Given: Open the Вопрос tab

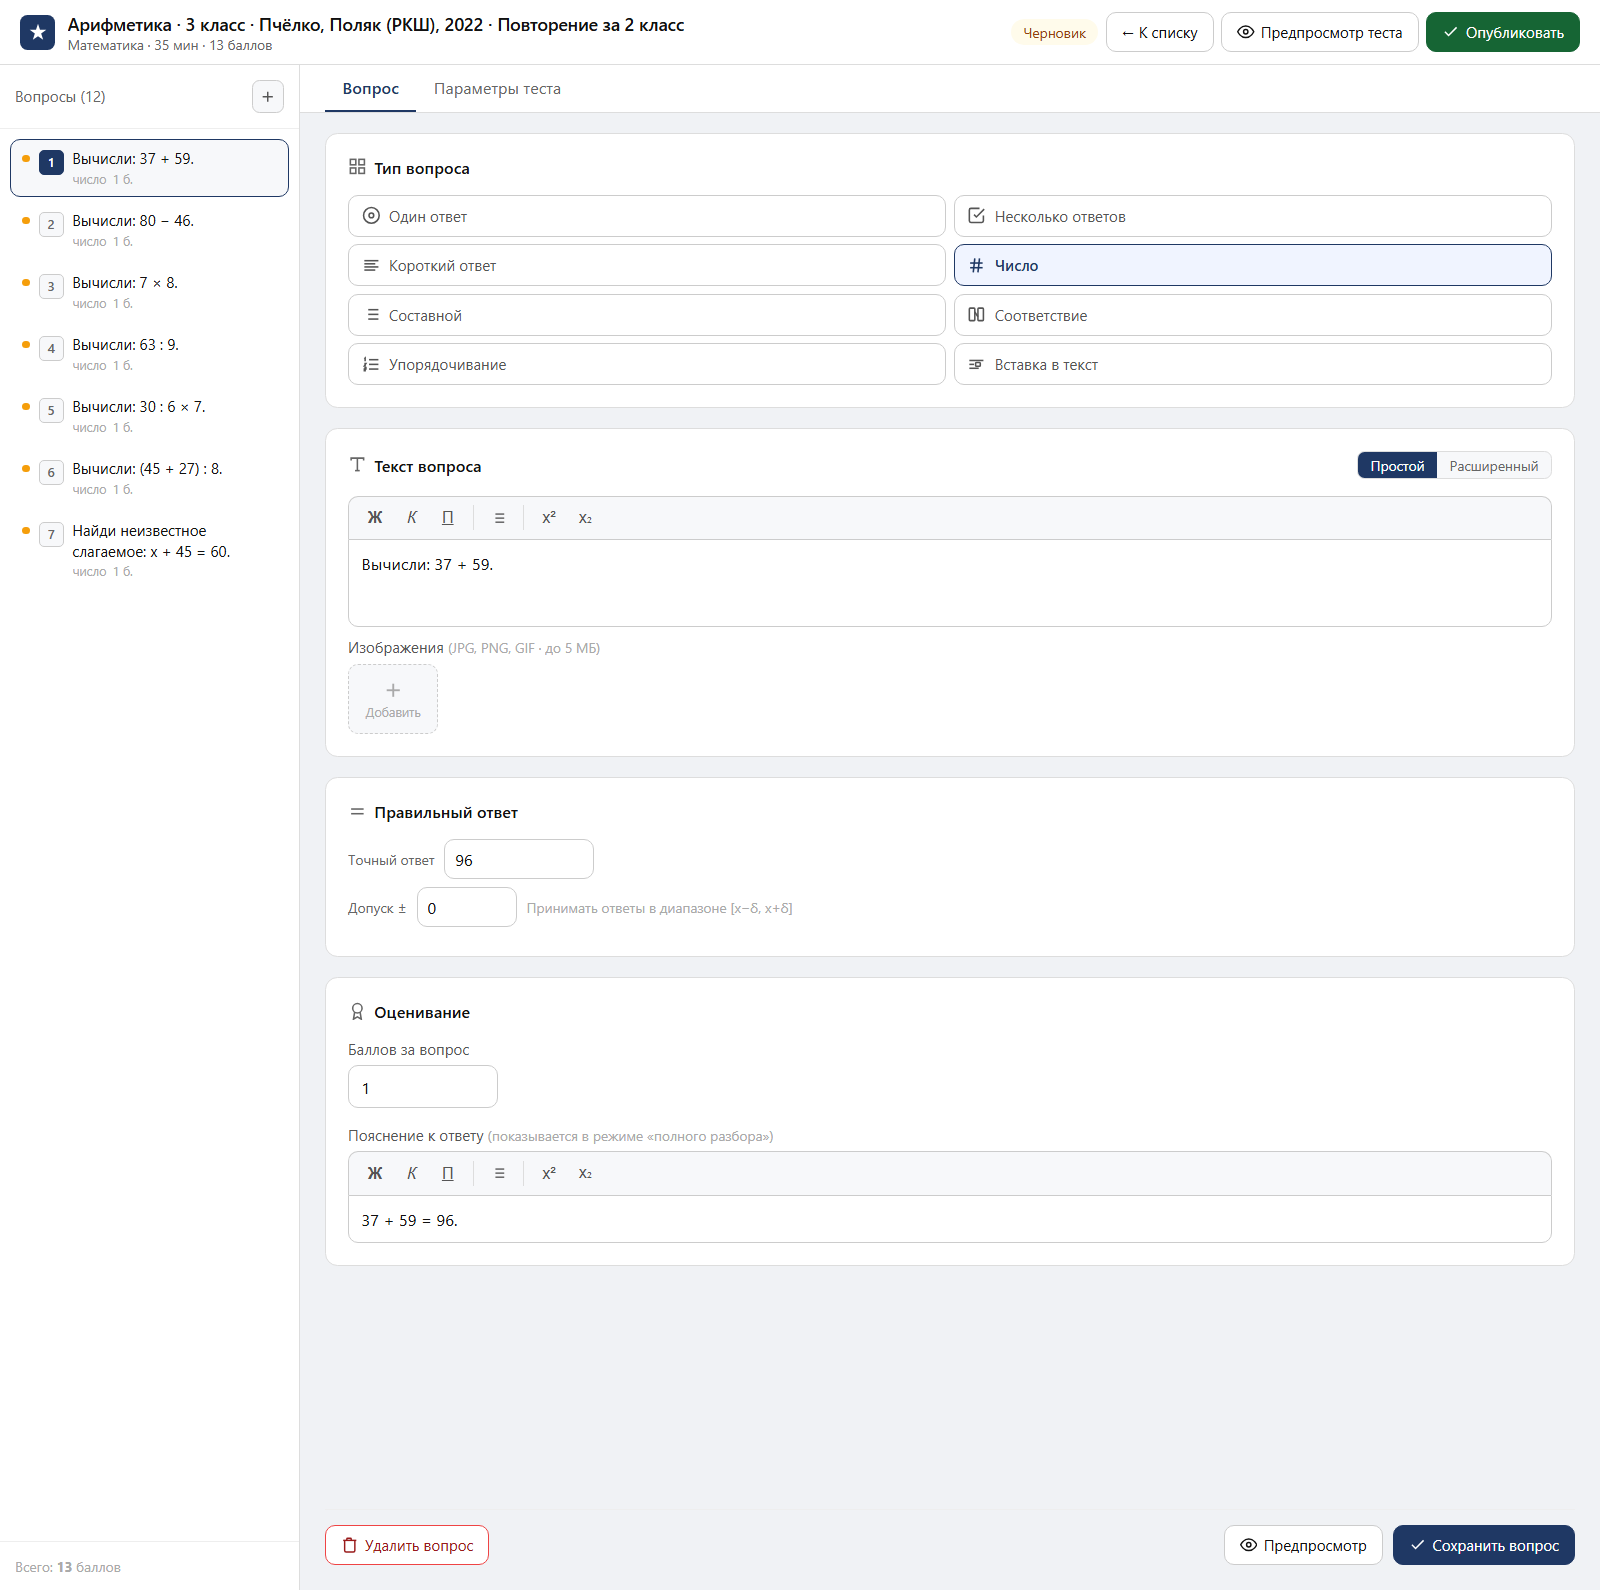Looking at the screenshot, I should pos(371,89).
